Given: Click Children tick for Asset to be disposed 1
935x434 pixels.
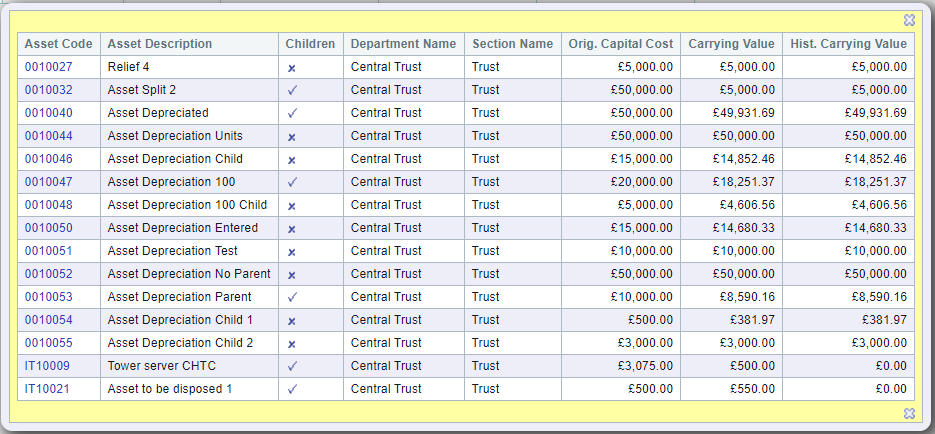Looking at the screenshot, I should (292, 389).
